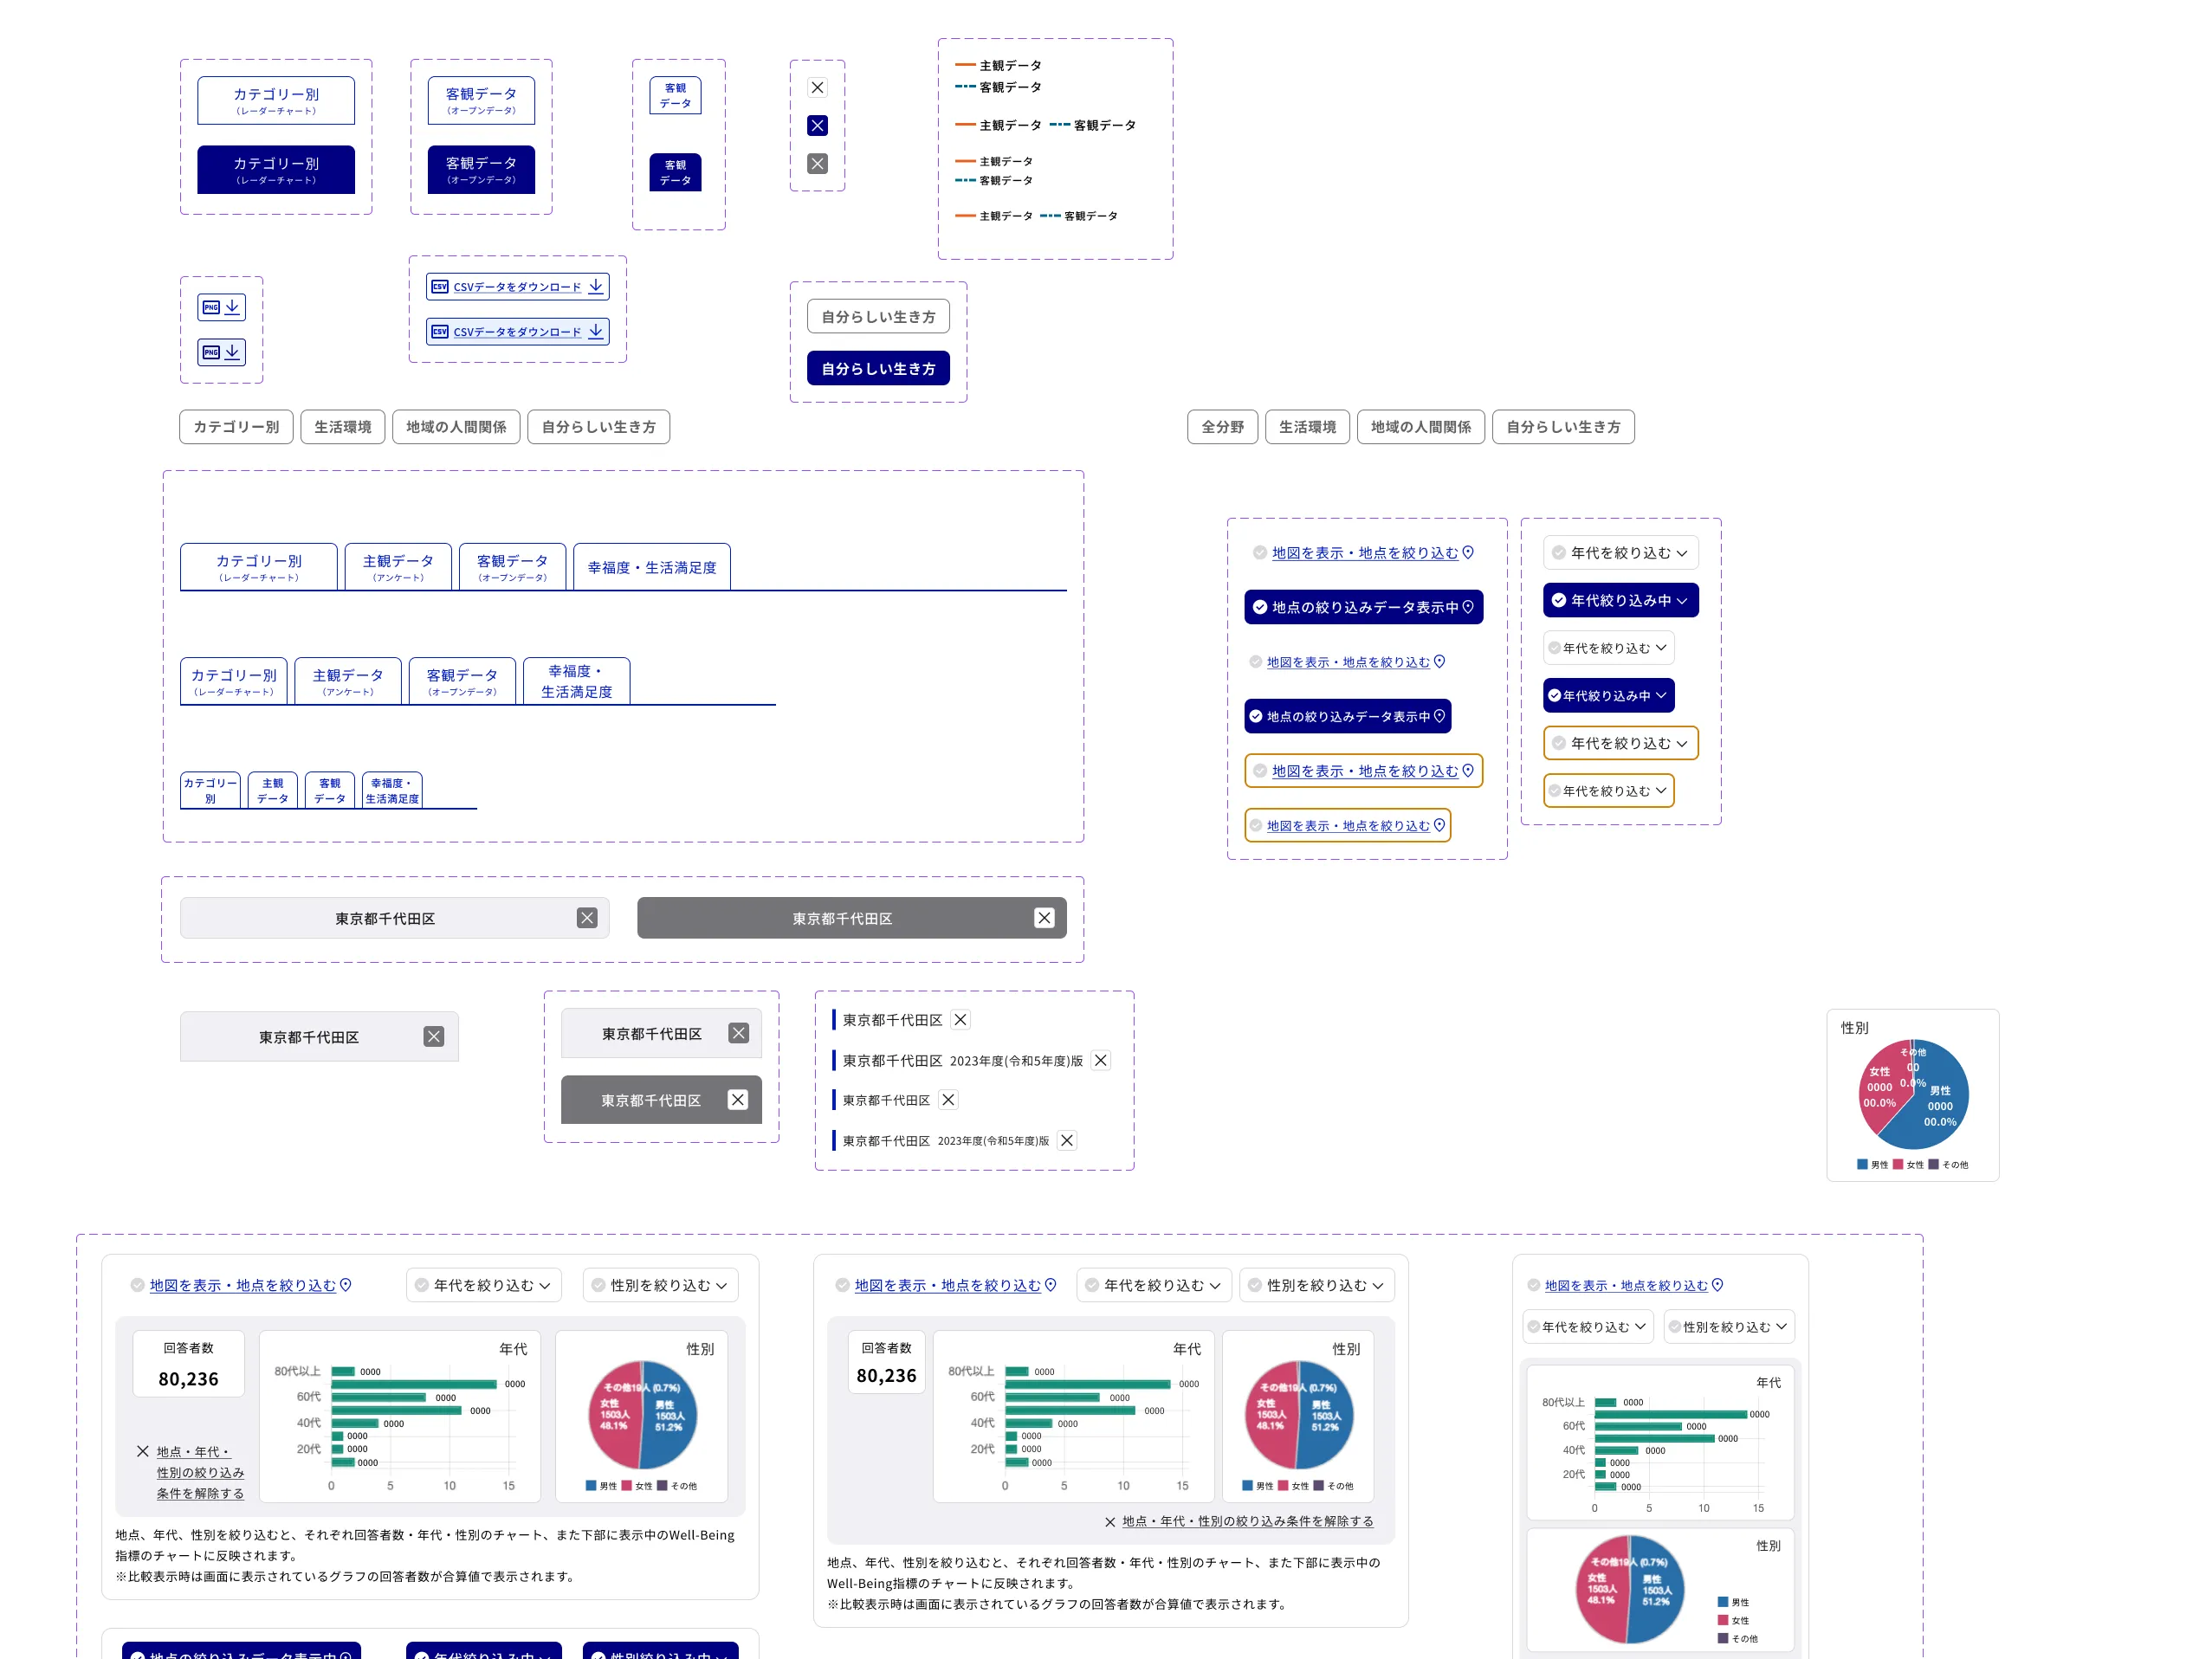Click the dark navy X close icon

coord(817,125)
